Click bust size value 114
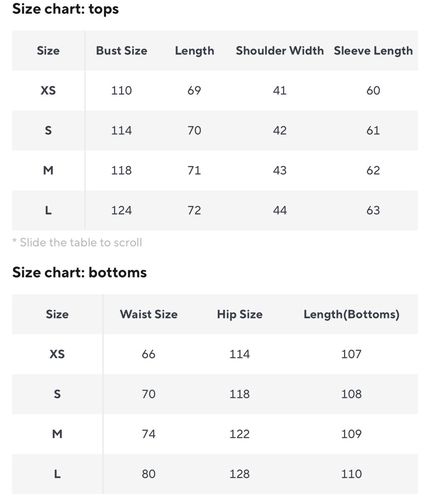Viewport: 430px width, 500px height. [121, 130]
